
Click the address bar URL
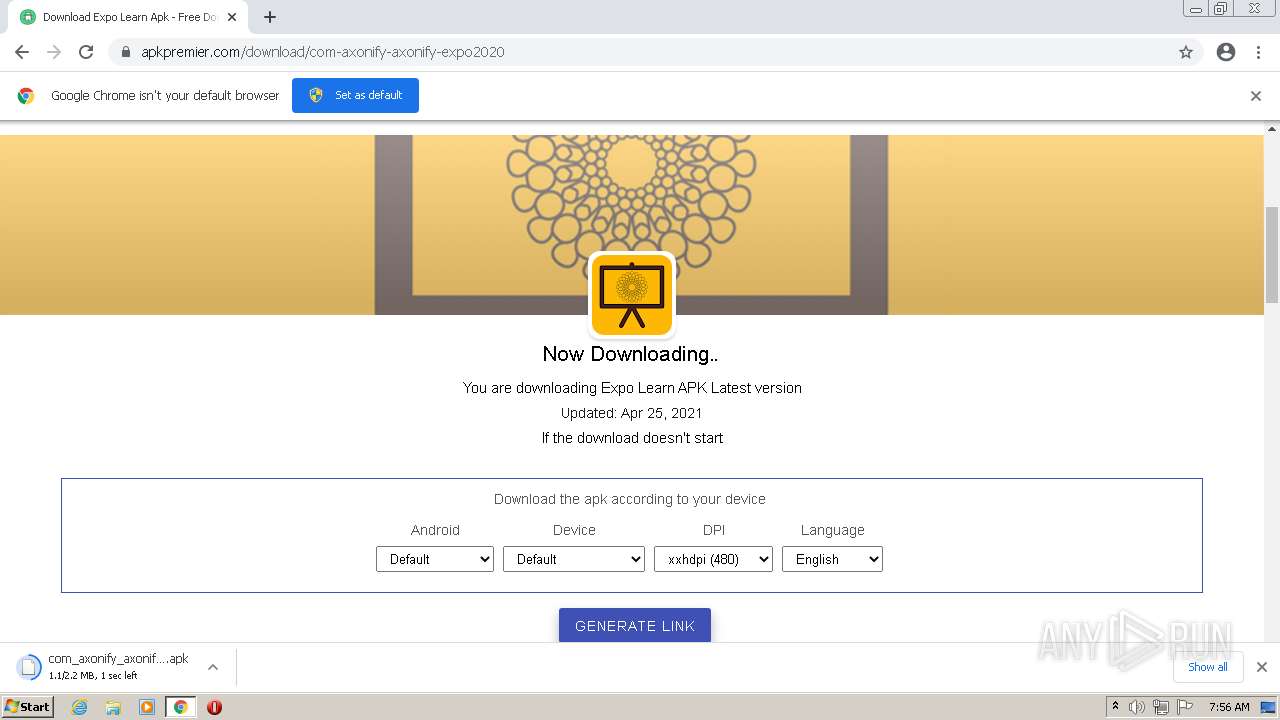(x=322, y=52)
